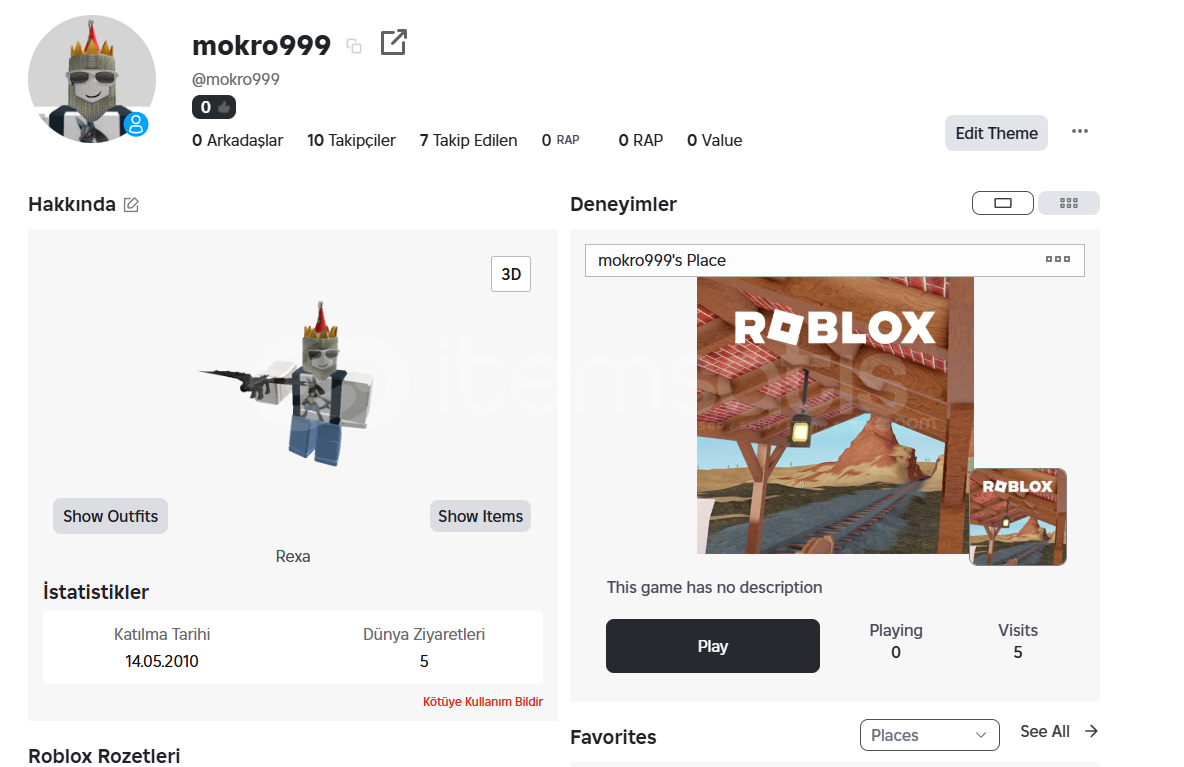Open the three-dot profile options menu
This screenshot has width=1184, height=767.
click(x=1080, y=131)
